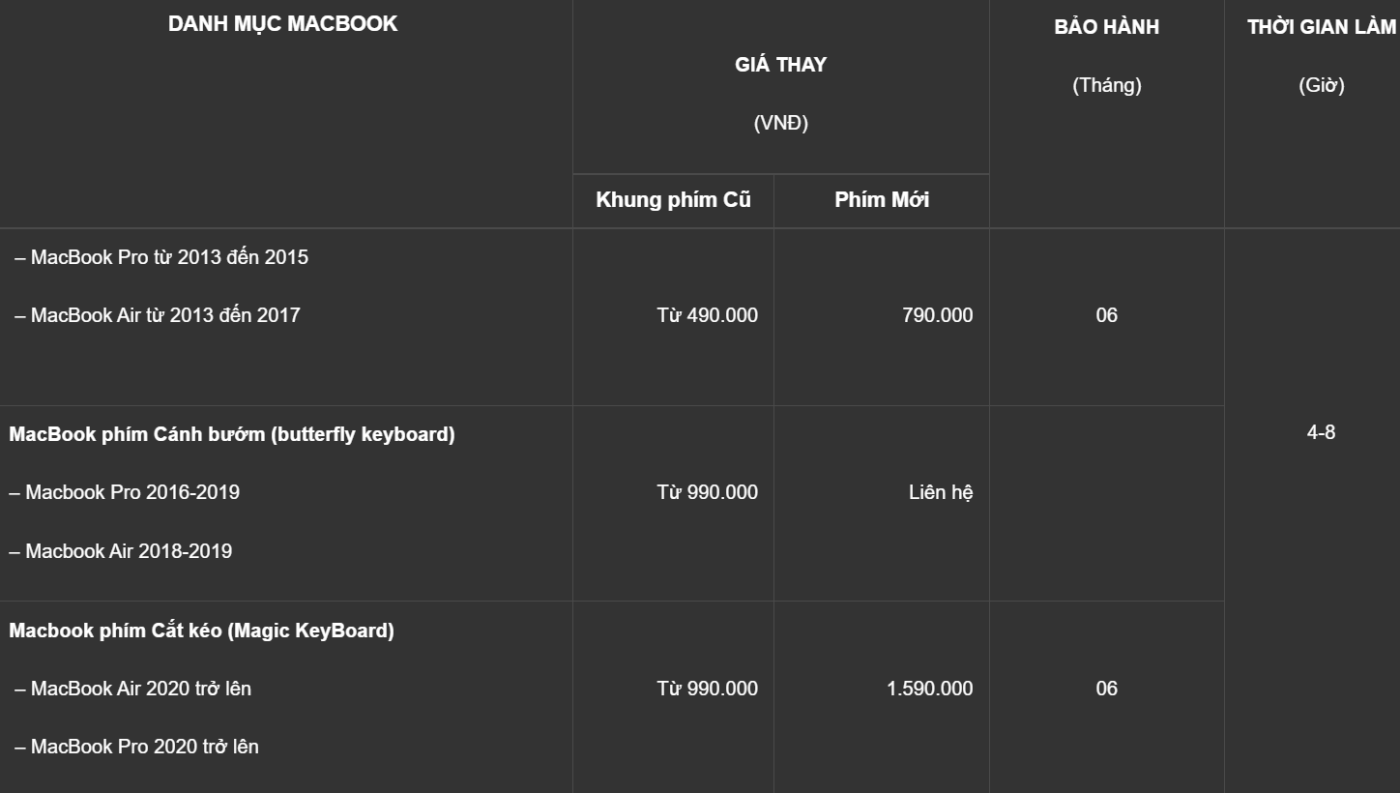The height and width of the screenshot is (793, 1400).
Task: Click the MacBook Pro từ 2013 đến 2015 entry
Action: (161, 257)
